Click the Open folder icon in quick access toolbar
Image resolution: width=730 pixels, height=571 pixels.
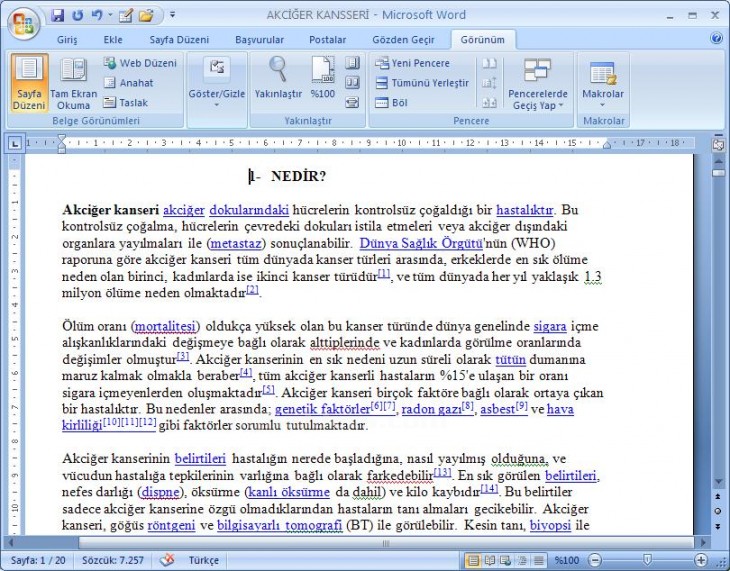tap(146, 16)
